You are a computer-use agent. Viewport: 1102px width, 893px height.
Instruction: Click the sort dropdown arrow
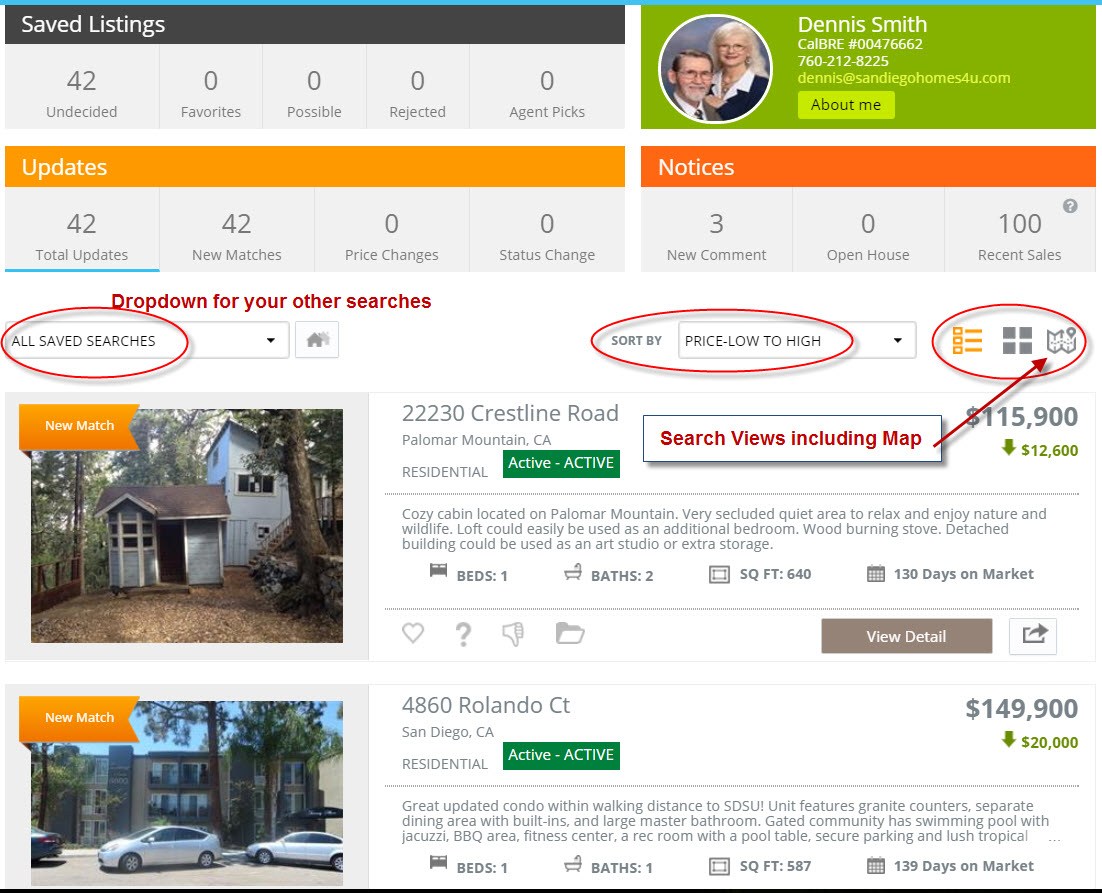pos(897,341)
